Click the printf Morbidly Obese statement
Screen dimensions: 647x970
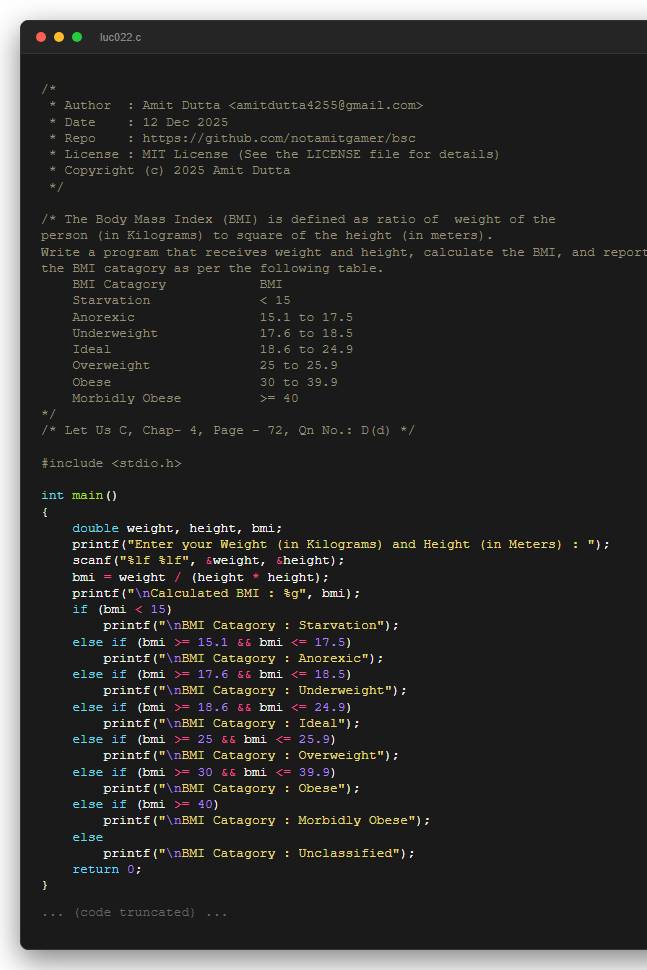click(267, 820)
